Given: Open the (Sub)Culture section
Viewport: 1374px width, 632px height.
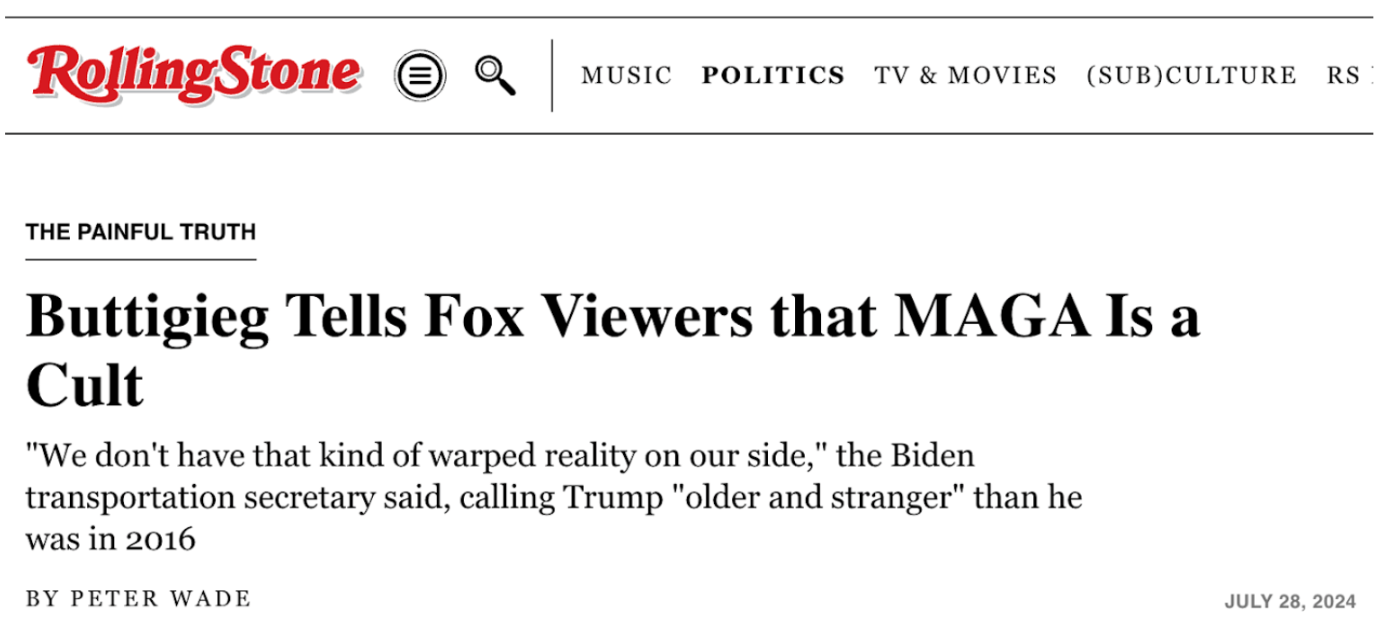Looking at the screenshot, I should [1191, 76].
